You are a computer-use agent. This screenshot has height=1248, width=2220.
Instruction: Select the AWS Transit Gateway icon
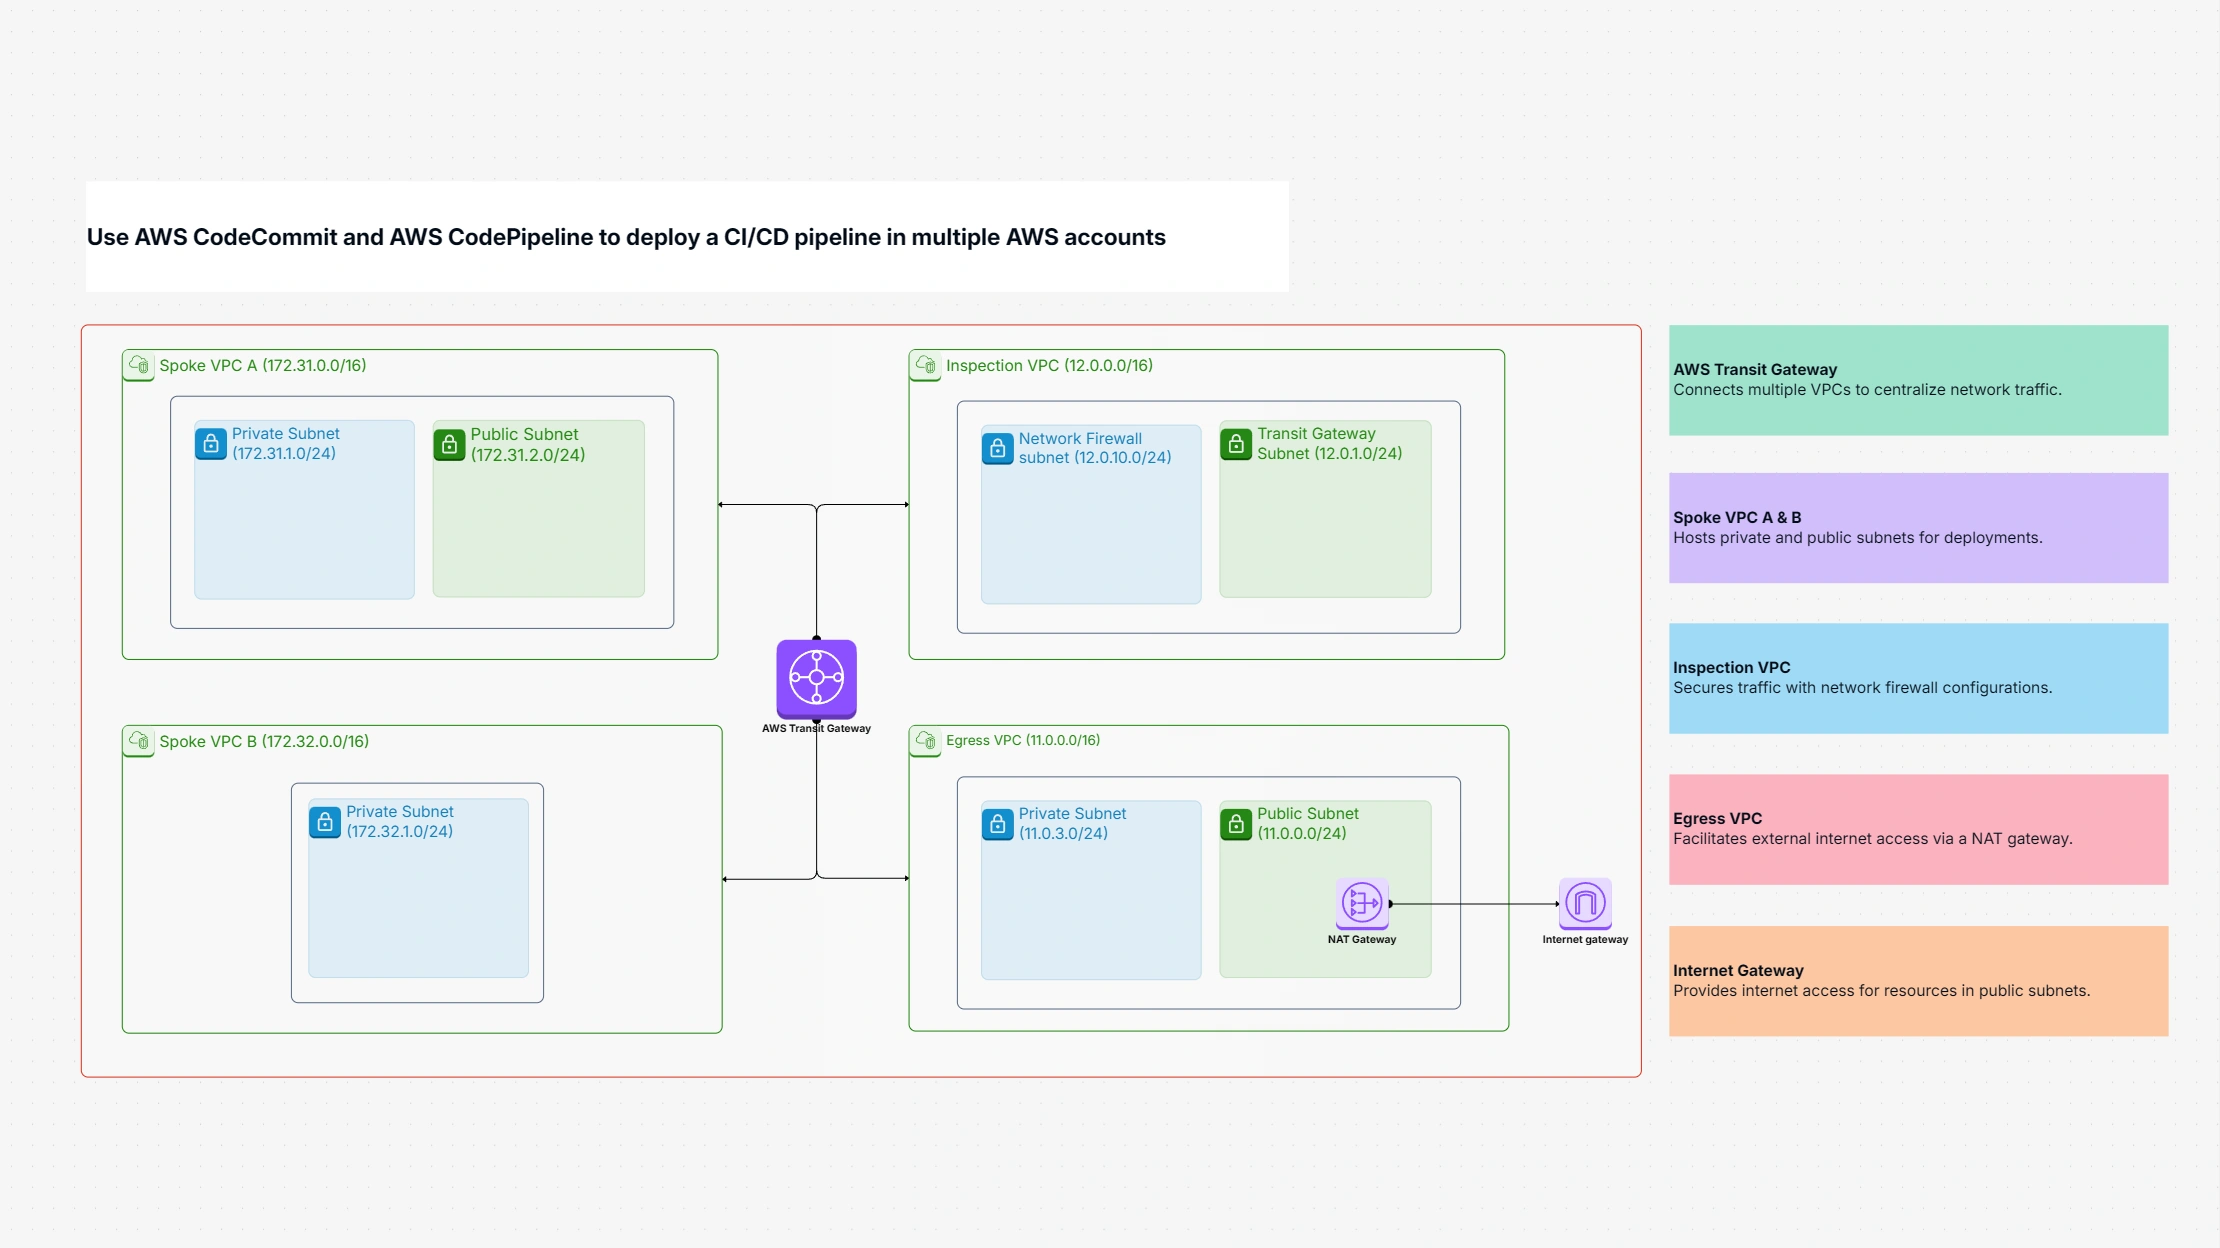pyautogui.click(x=818, y=683)
